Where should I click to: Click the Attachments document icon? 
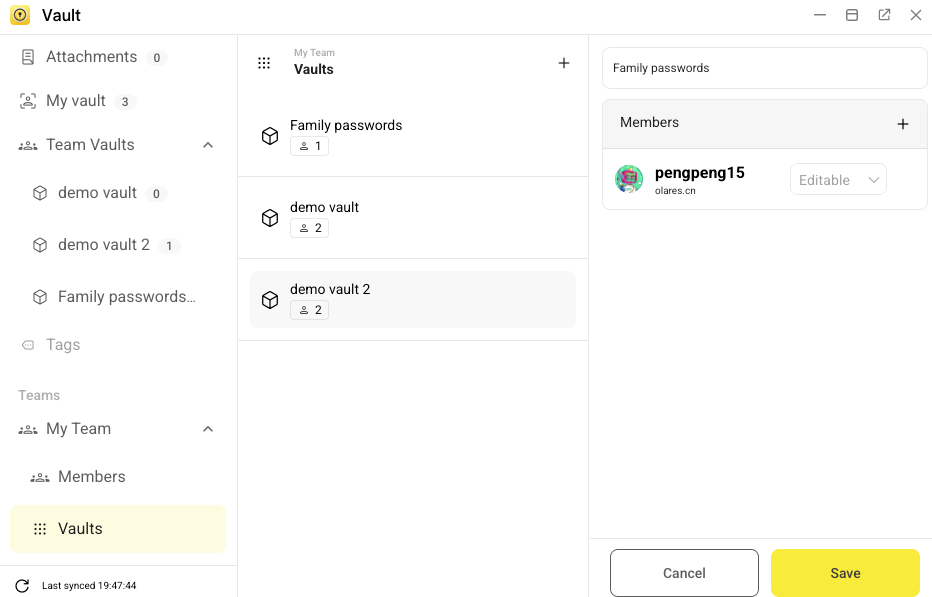point(28,57)
